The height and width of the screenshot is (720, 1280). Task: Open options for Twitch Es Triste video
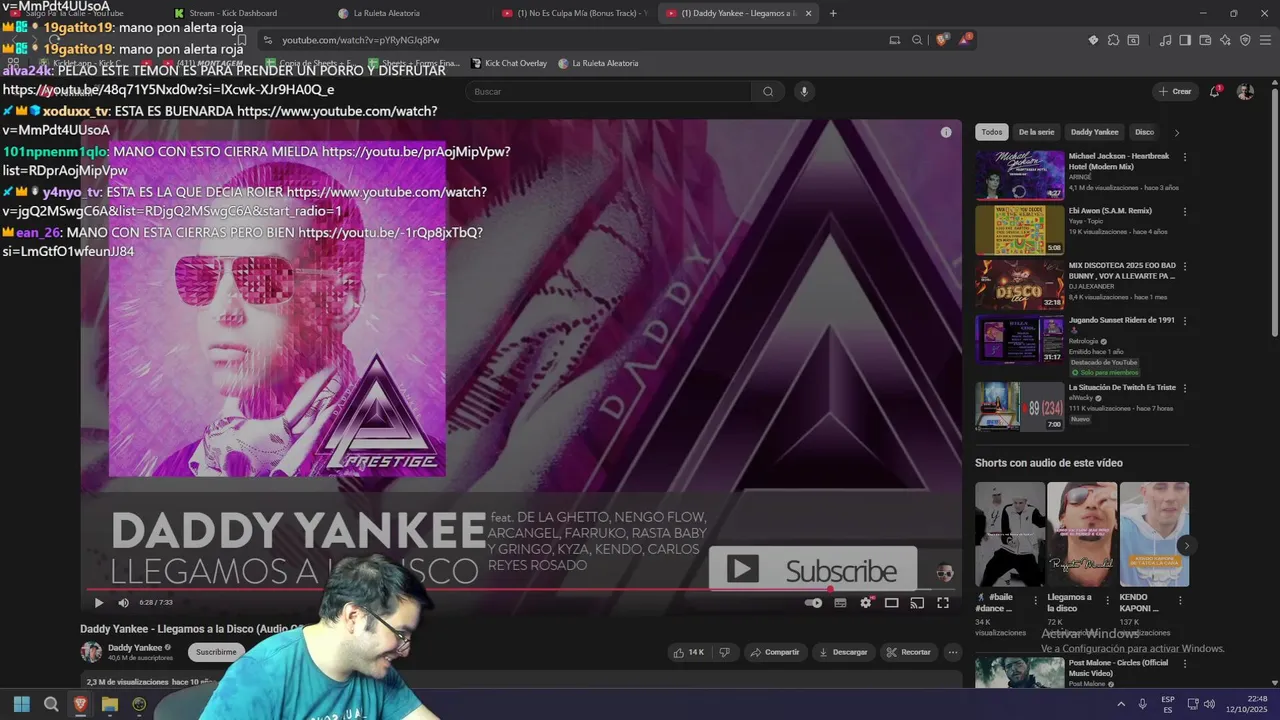(x=1185, y=388)
